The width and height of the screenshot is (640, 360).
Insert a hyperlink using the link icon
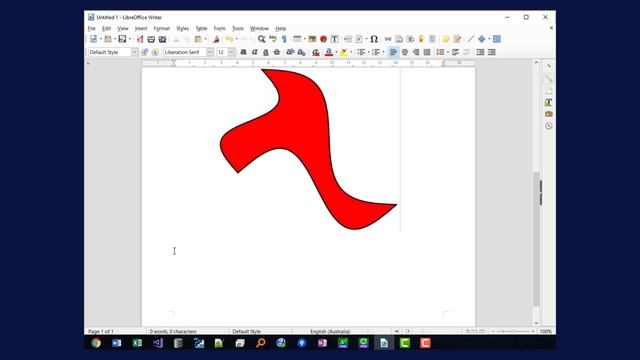[388, 39]
